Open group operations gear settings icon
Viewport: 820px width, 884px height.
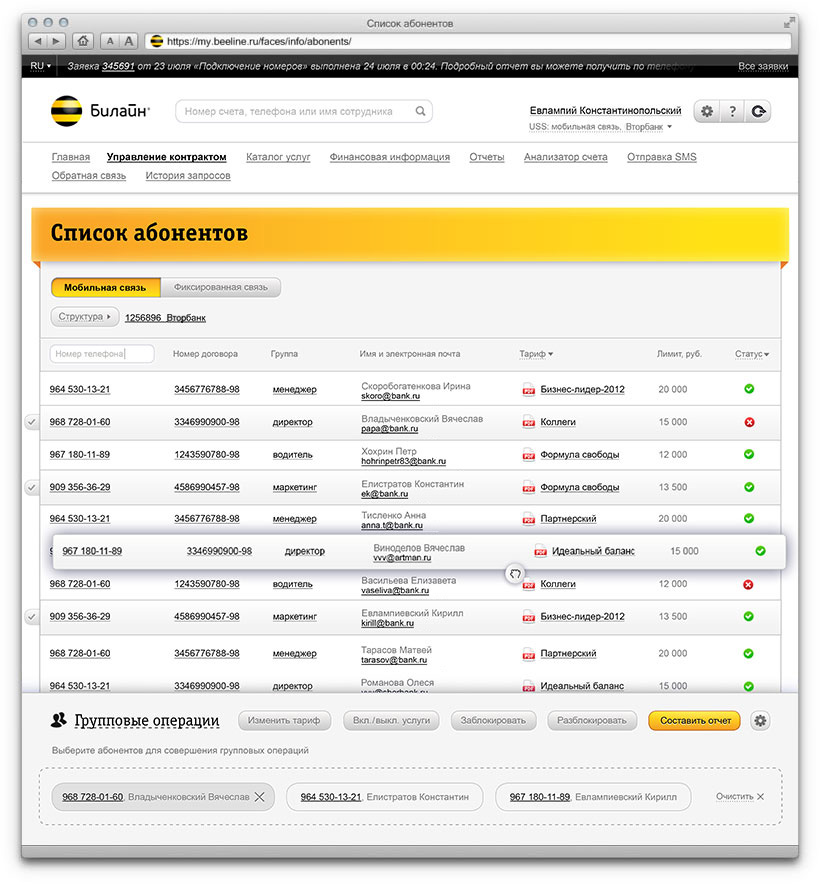760,721
